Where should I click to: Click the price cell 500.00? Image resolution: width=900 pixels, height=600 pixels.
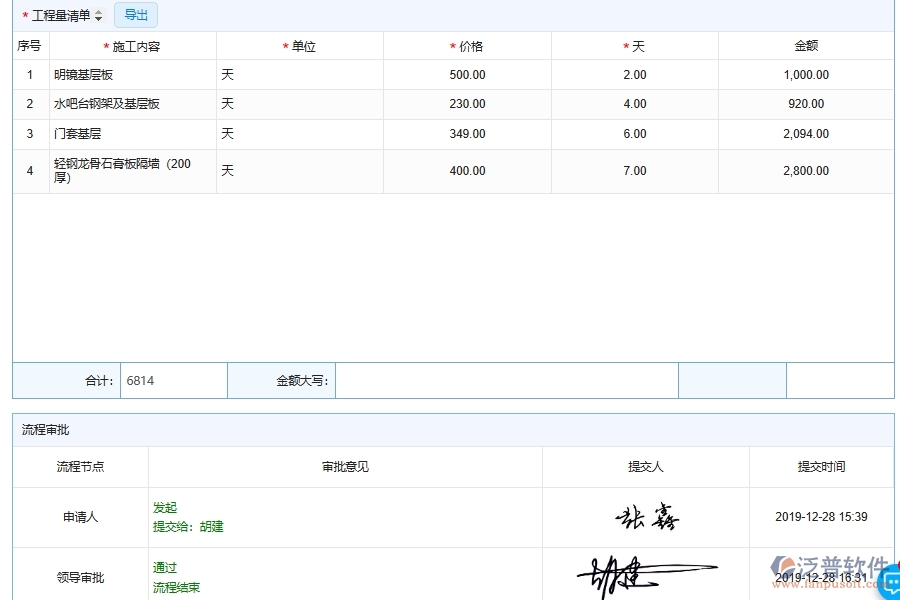[x=467, y=75]
